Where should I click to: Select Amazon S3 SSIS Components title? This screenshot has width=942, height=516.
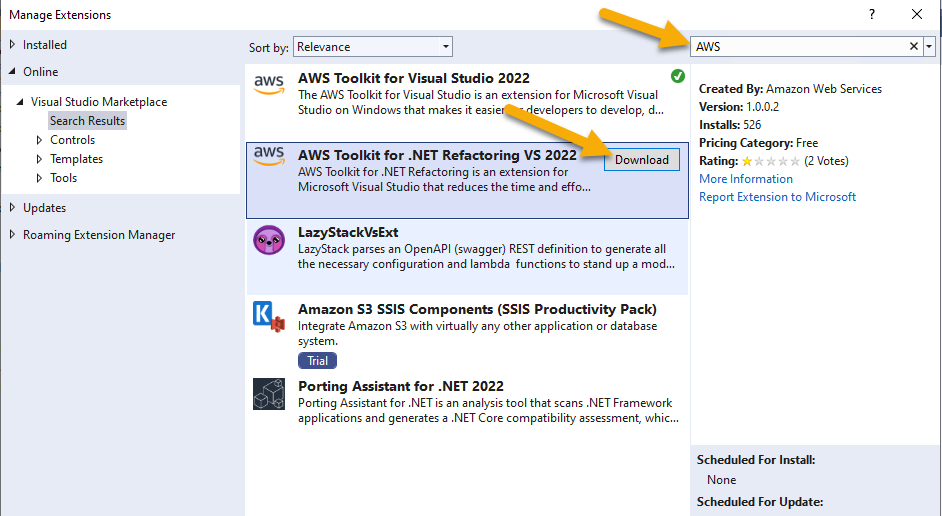pos(478,309)
